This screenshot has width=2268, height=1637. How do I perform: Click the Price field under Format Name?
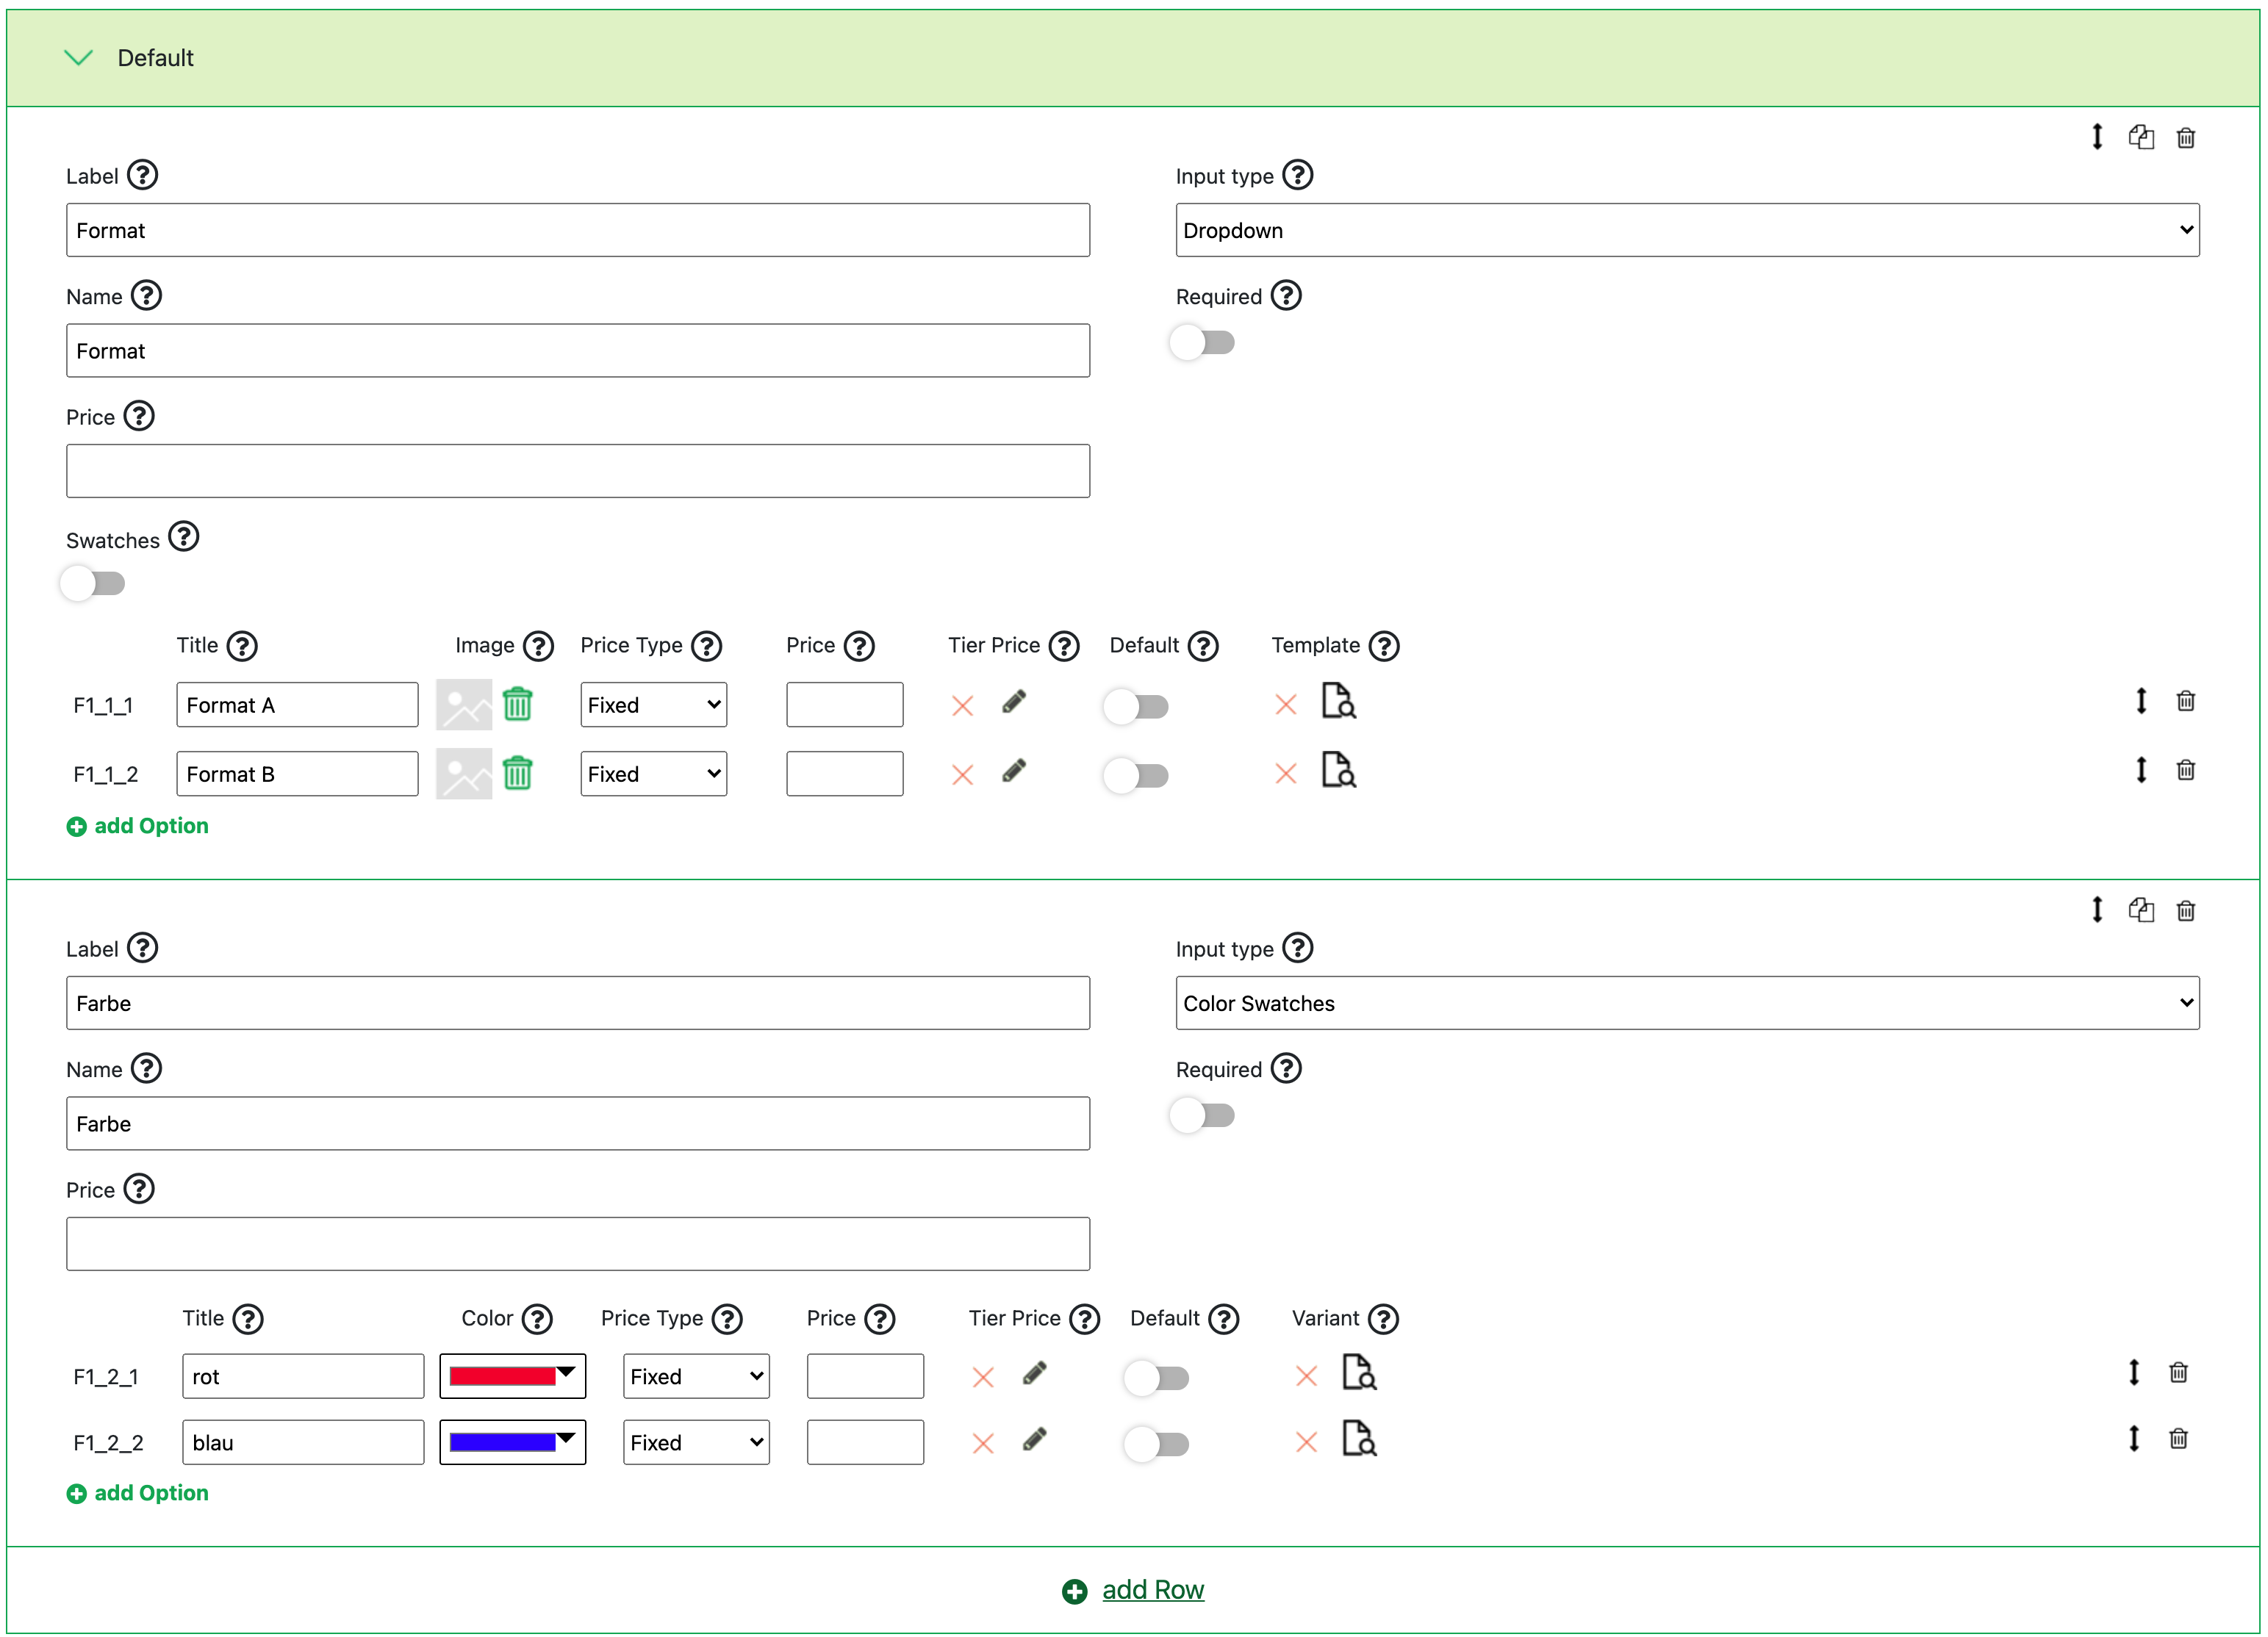578,471
